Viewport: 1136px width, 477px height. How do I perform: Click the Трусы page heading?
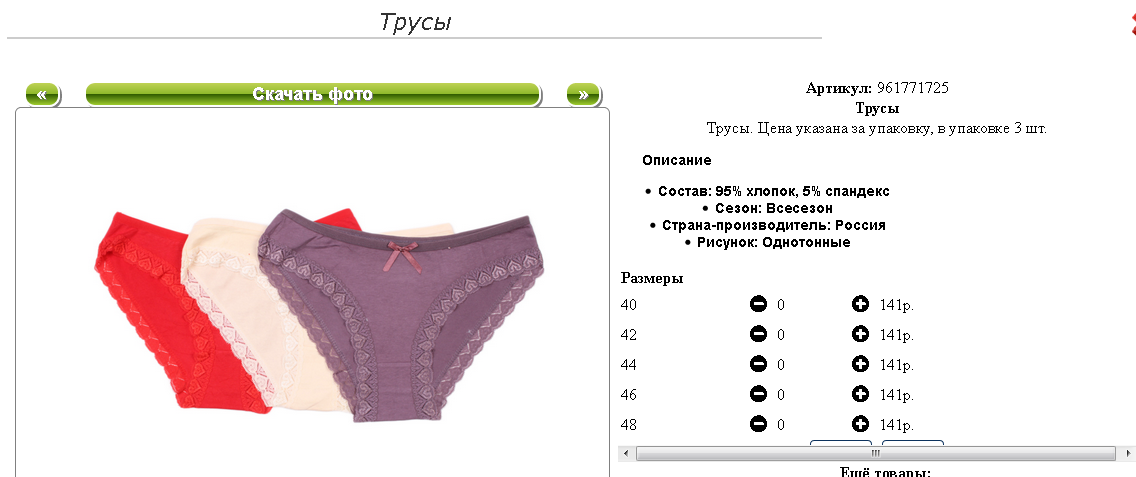click(415, 22)
